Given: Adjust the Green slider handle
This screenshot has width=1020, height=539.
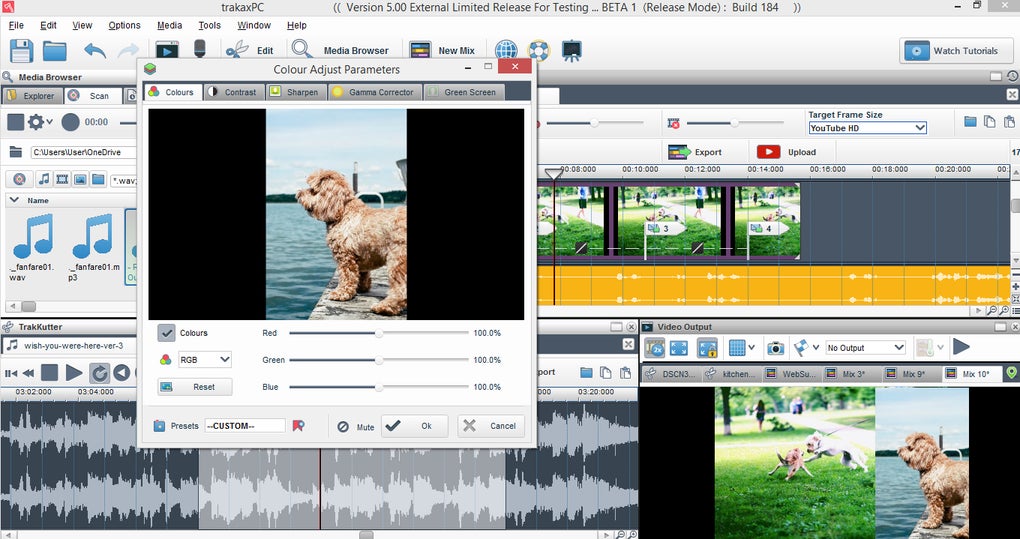Looking at the screenshot, I should pyautogui.click(x=379, y=360).
